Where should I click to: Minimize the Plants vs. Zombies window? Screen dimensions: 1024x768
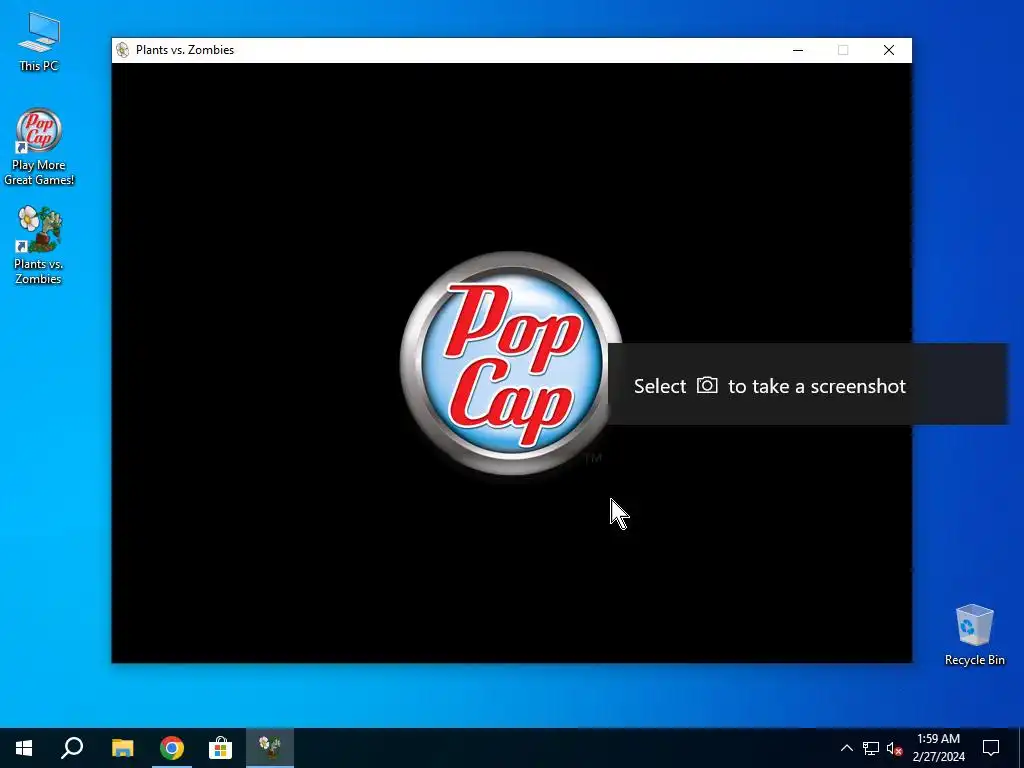pyautogui.click(x=797, y=50)
